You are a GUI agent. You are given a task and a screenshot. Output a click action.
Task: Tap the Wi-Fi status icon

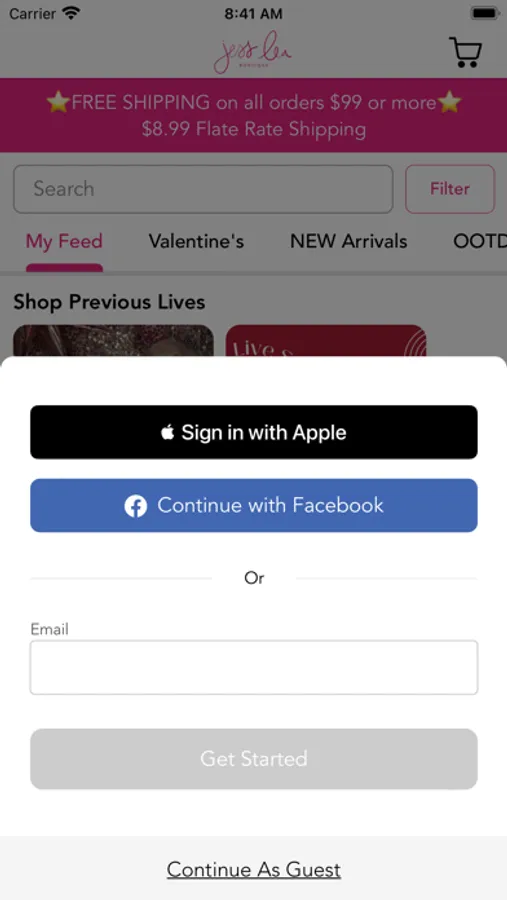point(72,13)
